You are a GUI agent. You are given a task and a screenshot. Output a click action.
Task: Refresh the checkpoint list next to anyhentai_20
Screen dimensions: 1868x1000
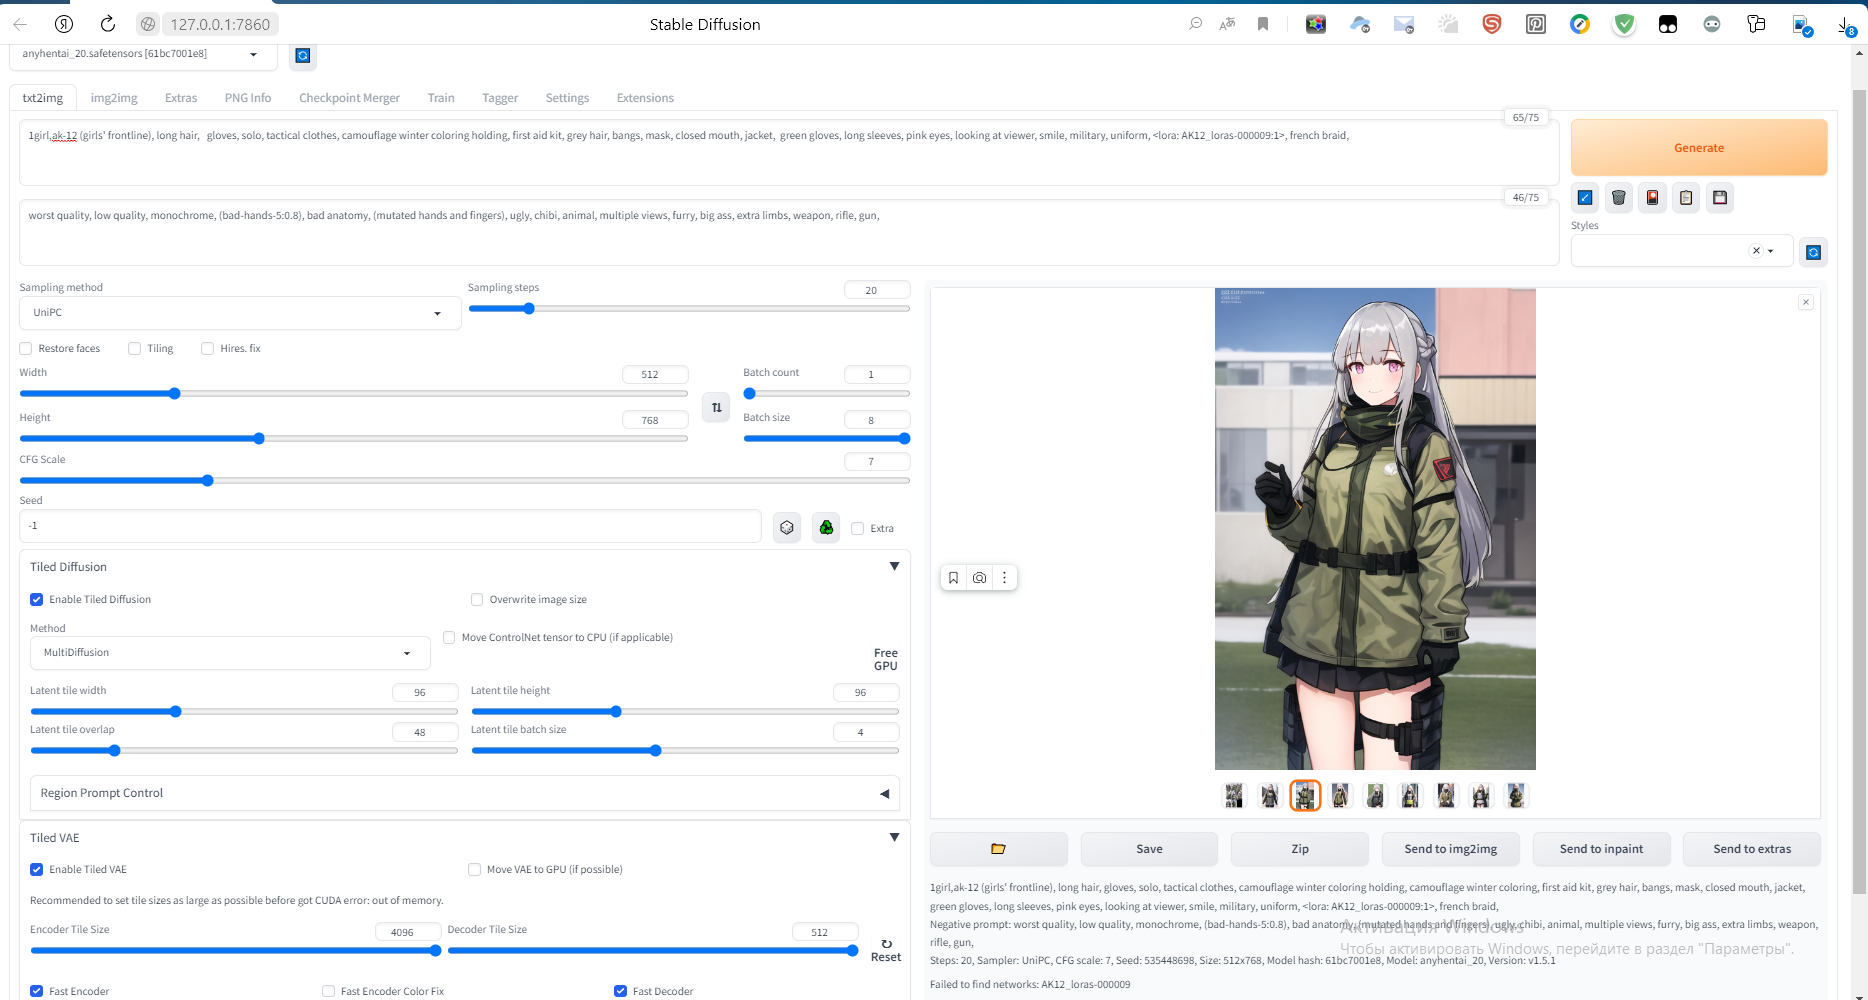click(x=303, y=56)
